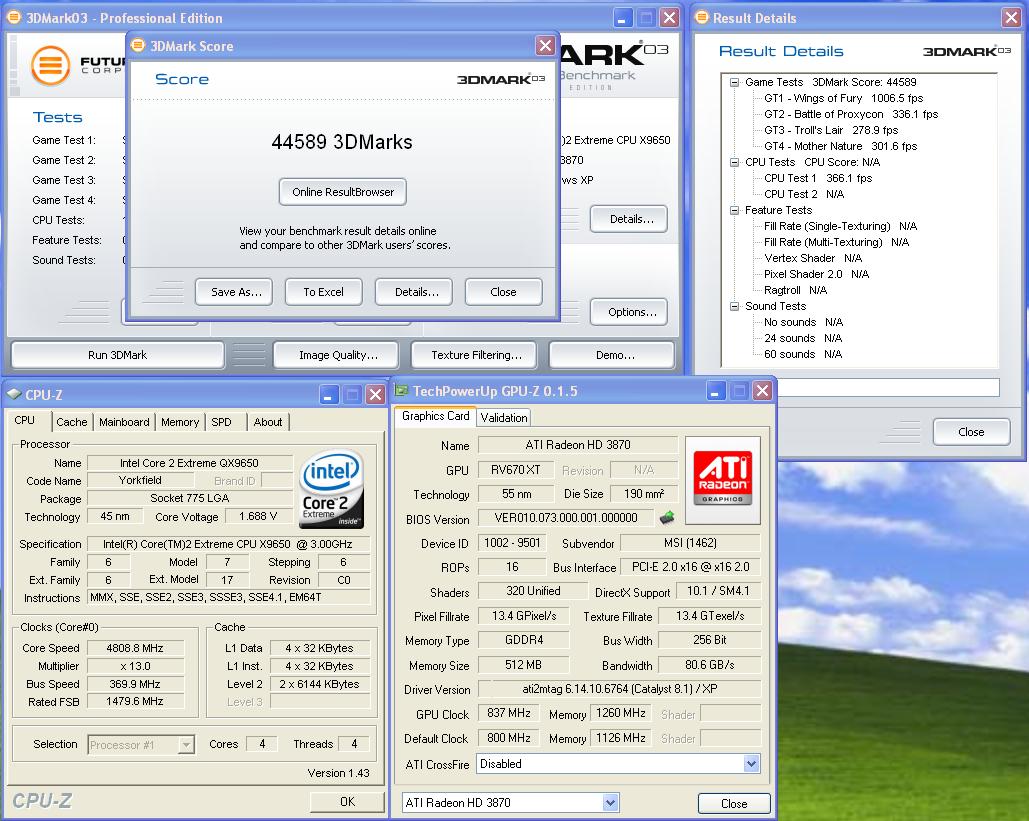The height and width of the screenshot is (821, 1029).
Task: Select the About tab in CPU-Z
Action: click(268, 422)
